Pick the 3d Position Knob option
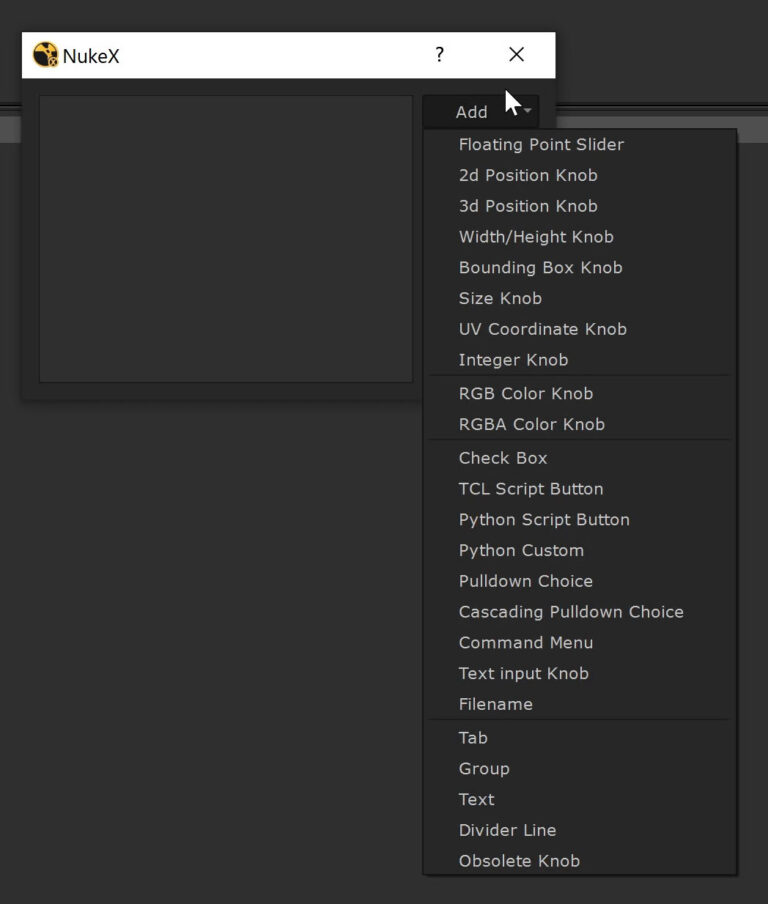 click(x=528, y=206)
